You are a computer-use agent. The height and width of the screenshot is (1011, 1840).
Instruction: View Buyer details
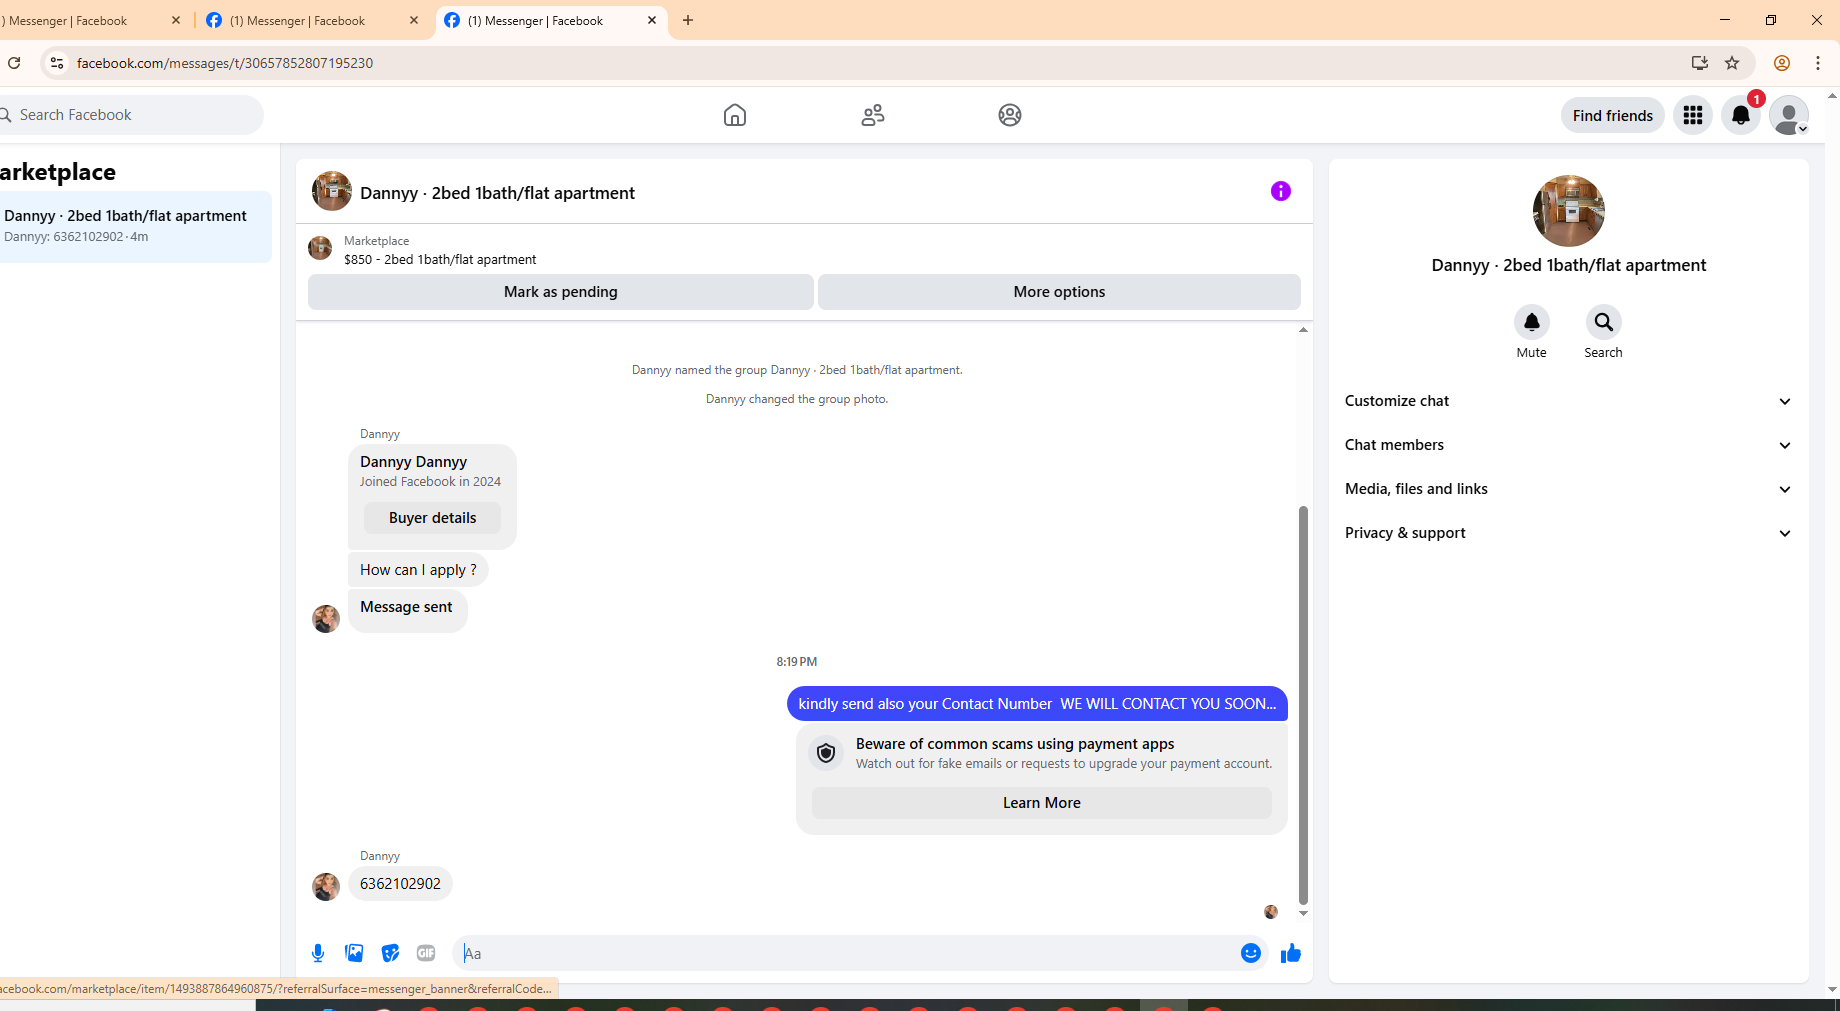(x=432, y=518)
